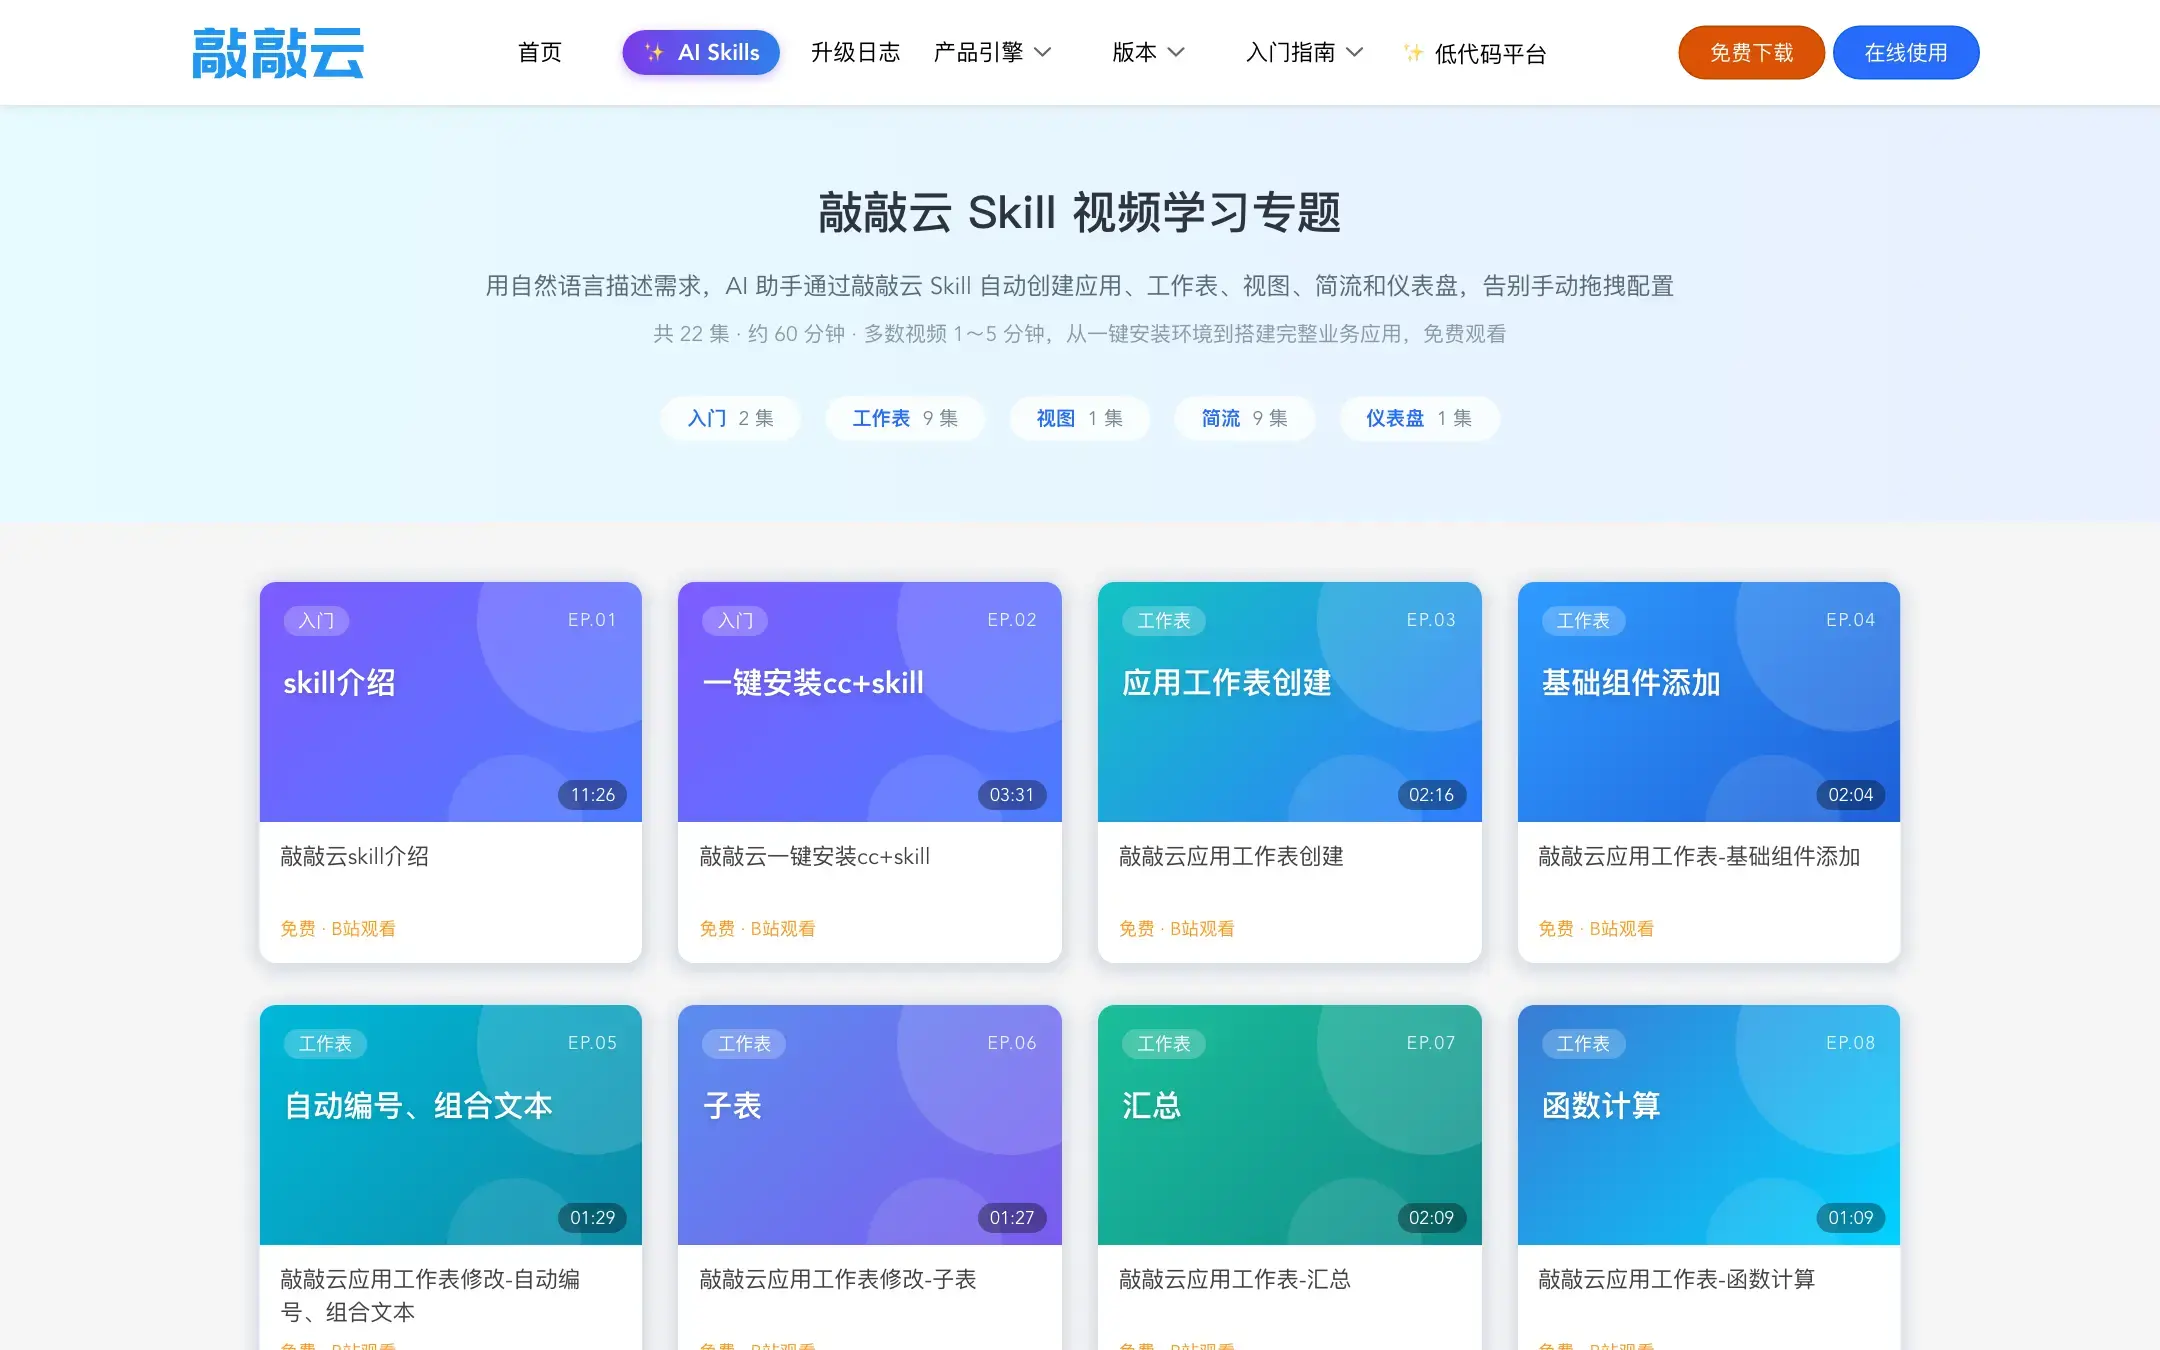Viewport: 2160px width, 1350px height.
Task: Click 免费 · B站观看 under 敲敲云skill介绍
Action: (338, 928)
